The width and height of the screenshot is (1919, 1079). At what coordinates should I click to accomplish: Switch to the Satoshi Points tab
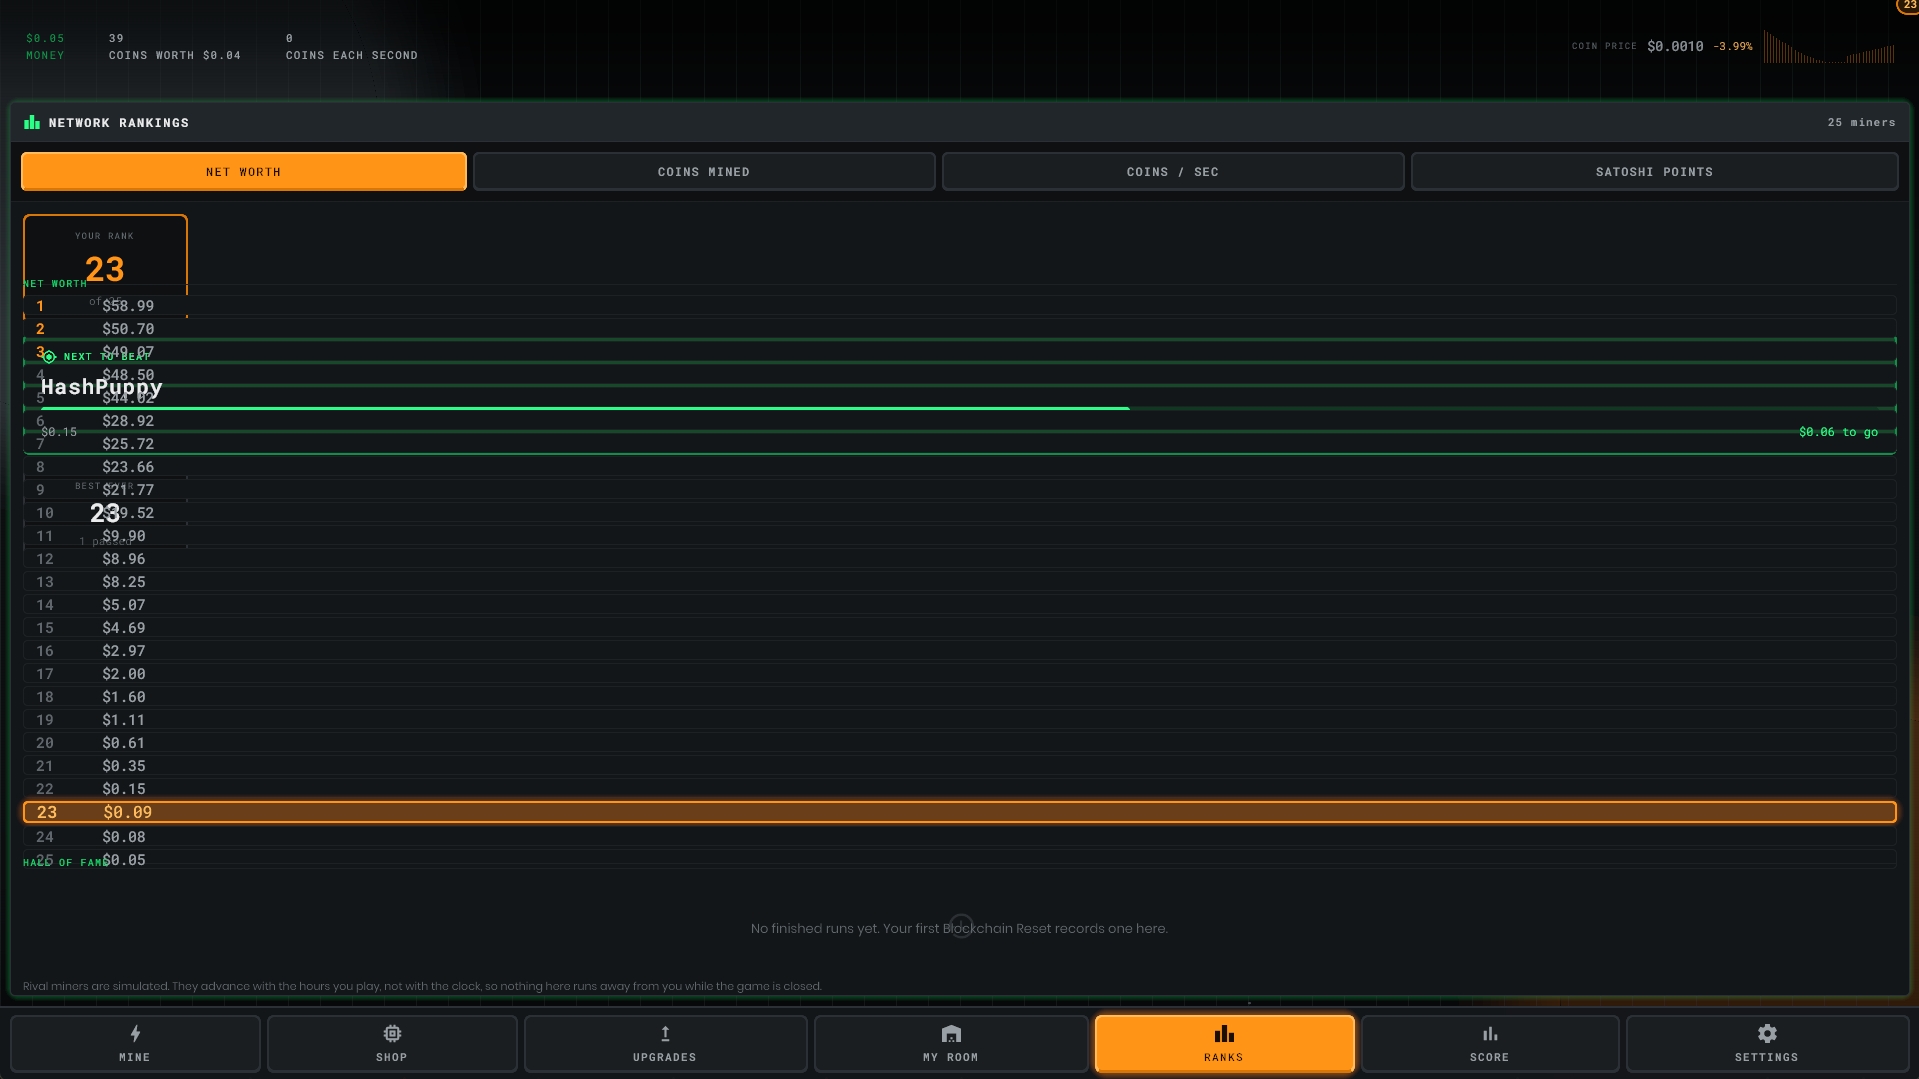(1655, 172)
